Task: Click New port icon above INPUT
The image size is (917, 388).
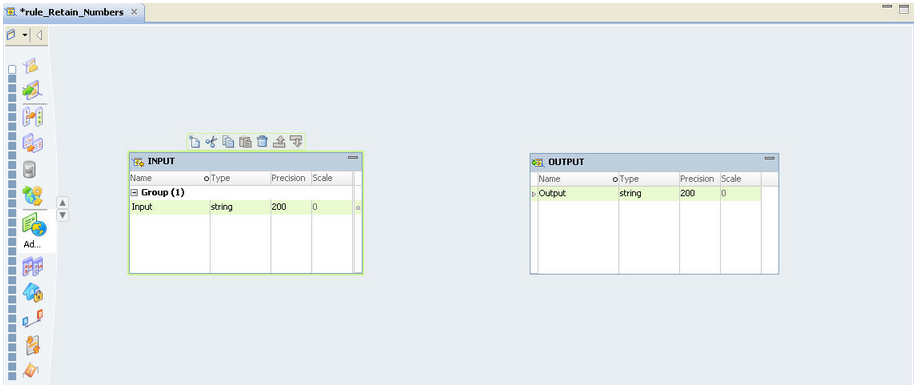Action: coord(195,141)
